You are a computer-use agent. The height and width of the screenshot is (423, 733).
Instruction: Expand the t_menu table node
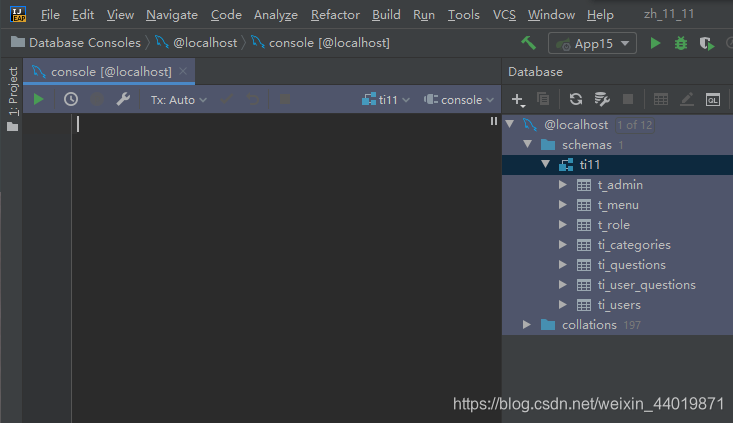coord(563,205)
